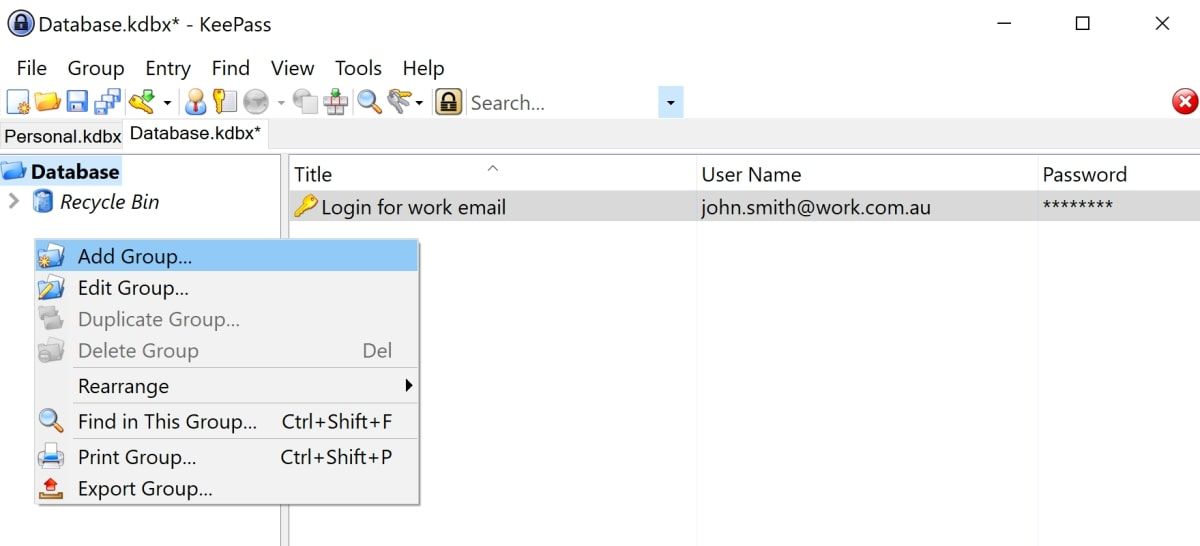Click the Copy URL toolbar icon

(x=306, y=102)
